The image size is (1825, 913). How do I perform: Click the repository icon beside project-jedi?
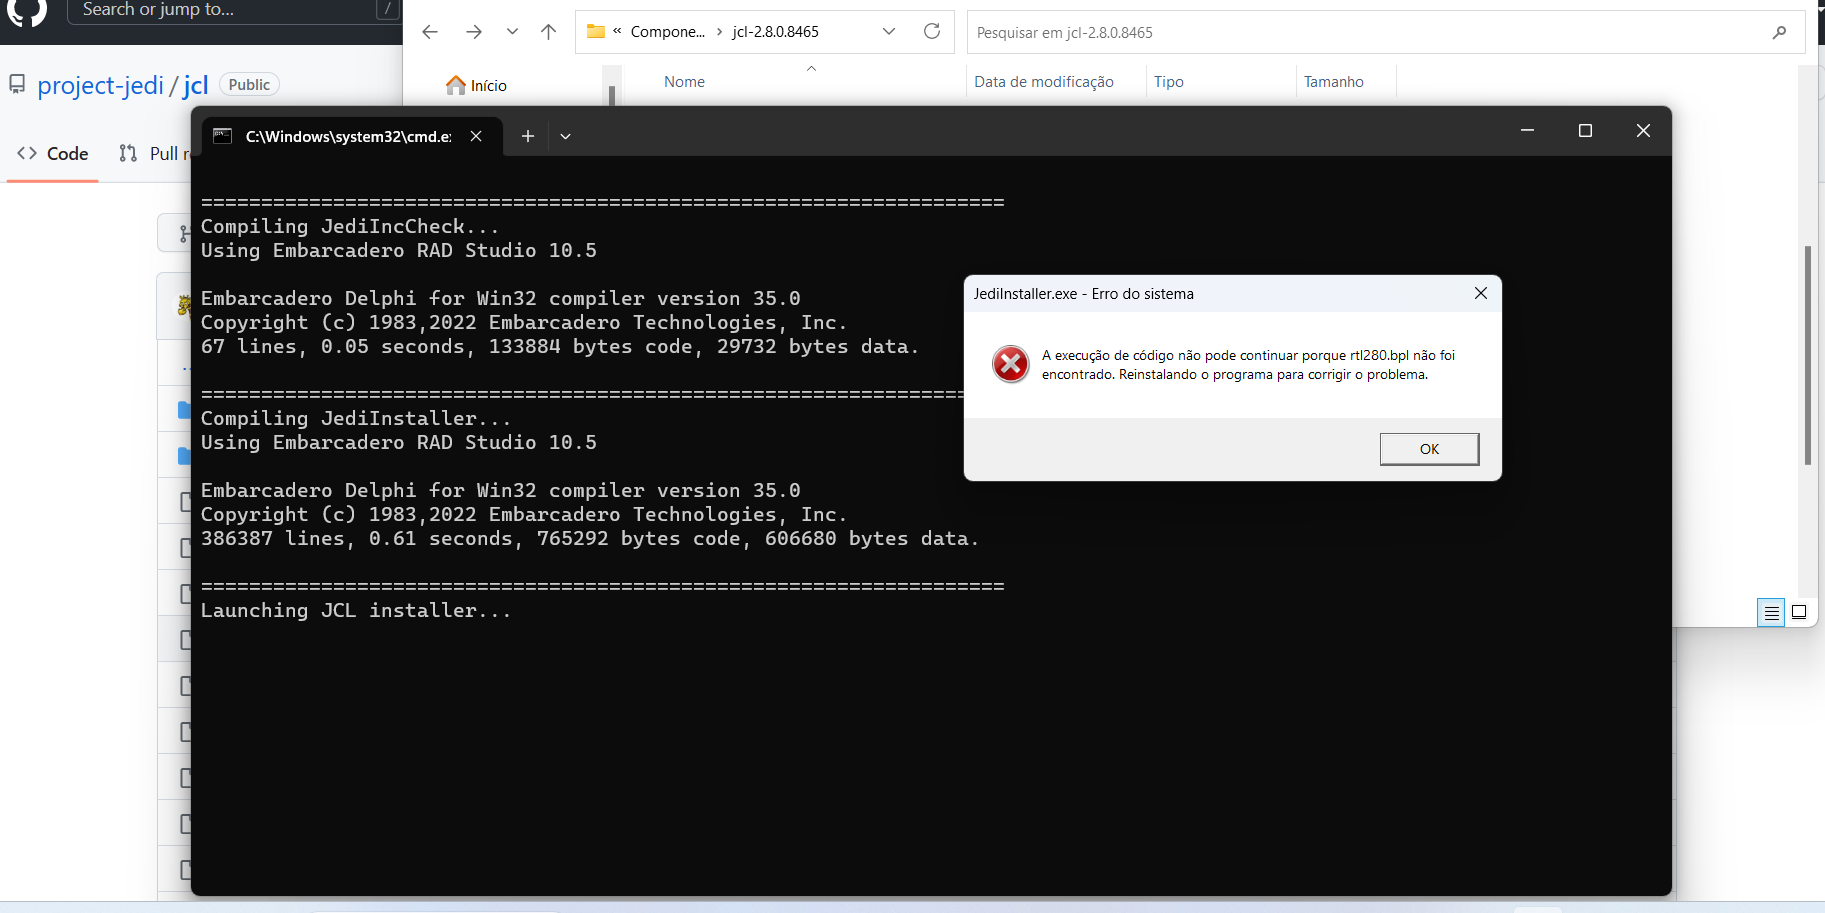click(17, 85)
